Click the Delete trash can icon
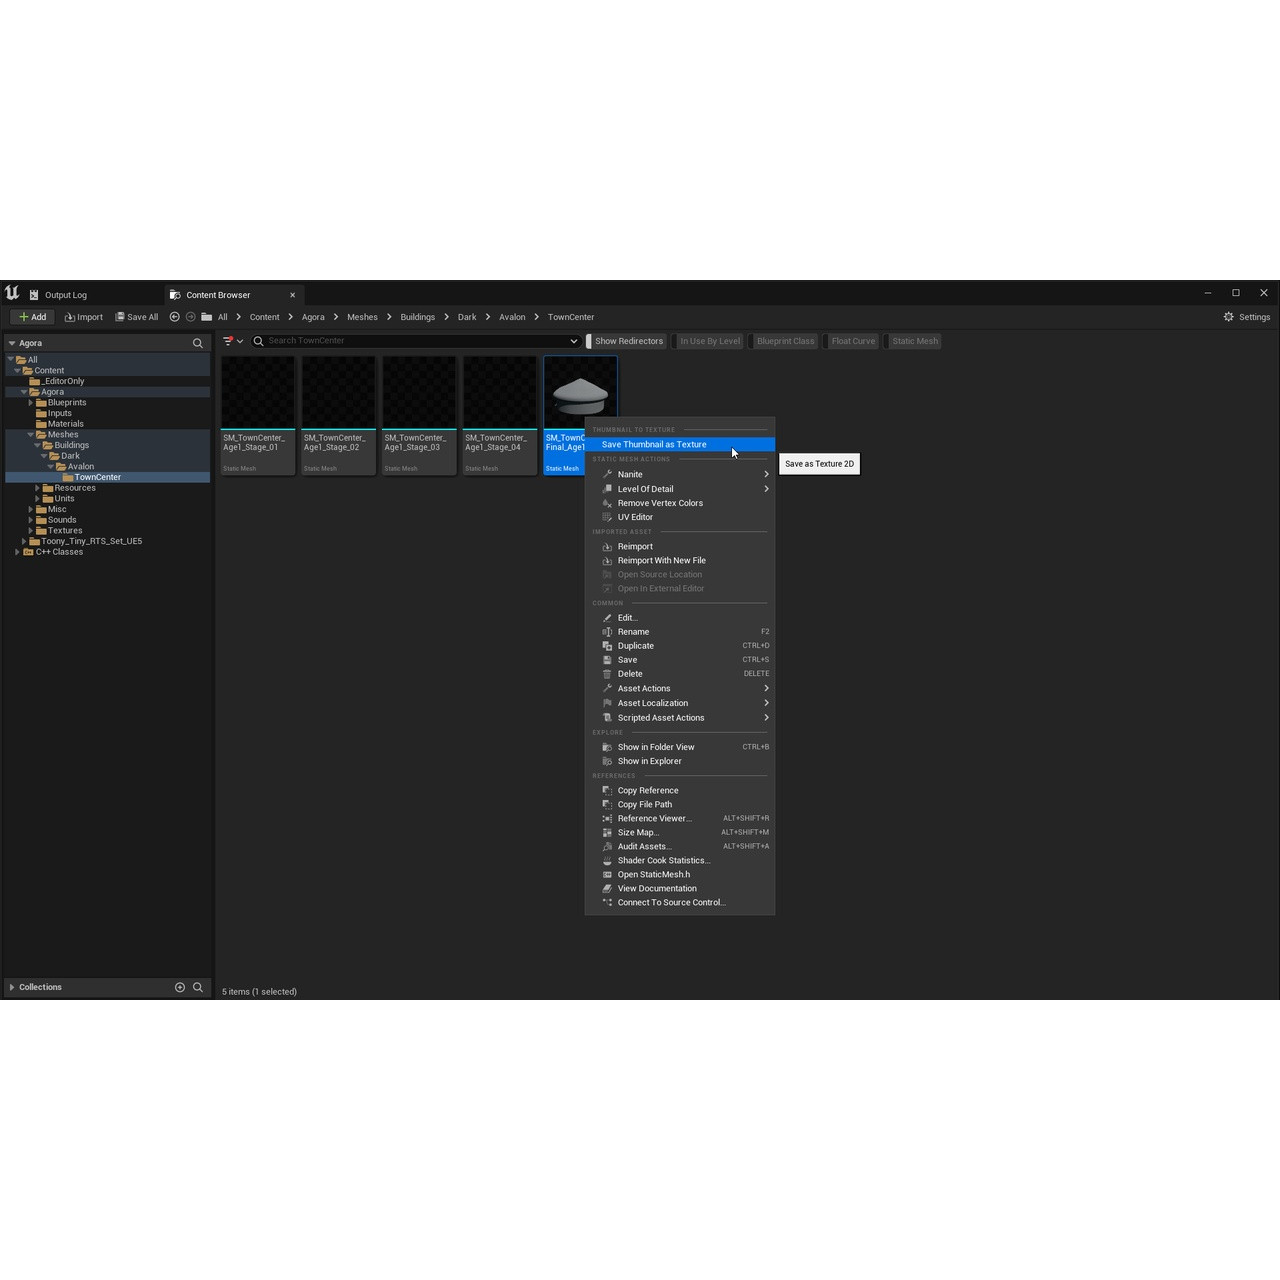Screen dimensions: 1280x1280 tap(607, 674)
